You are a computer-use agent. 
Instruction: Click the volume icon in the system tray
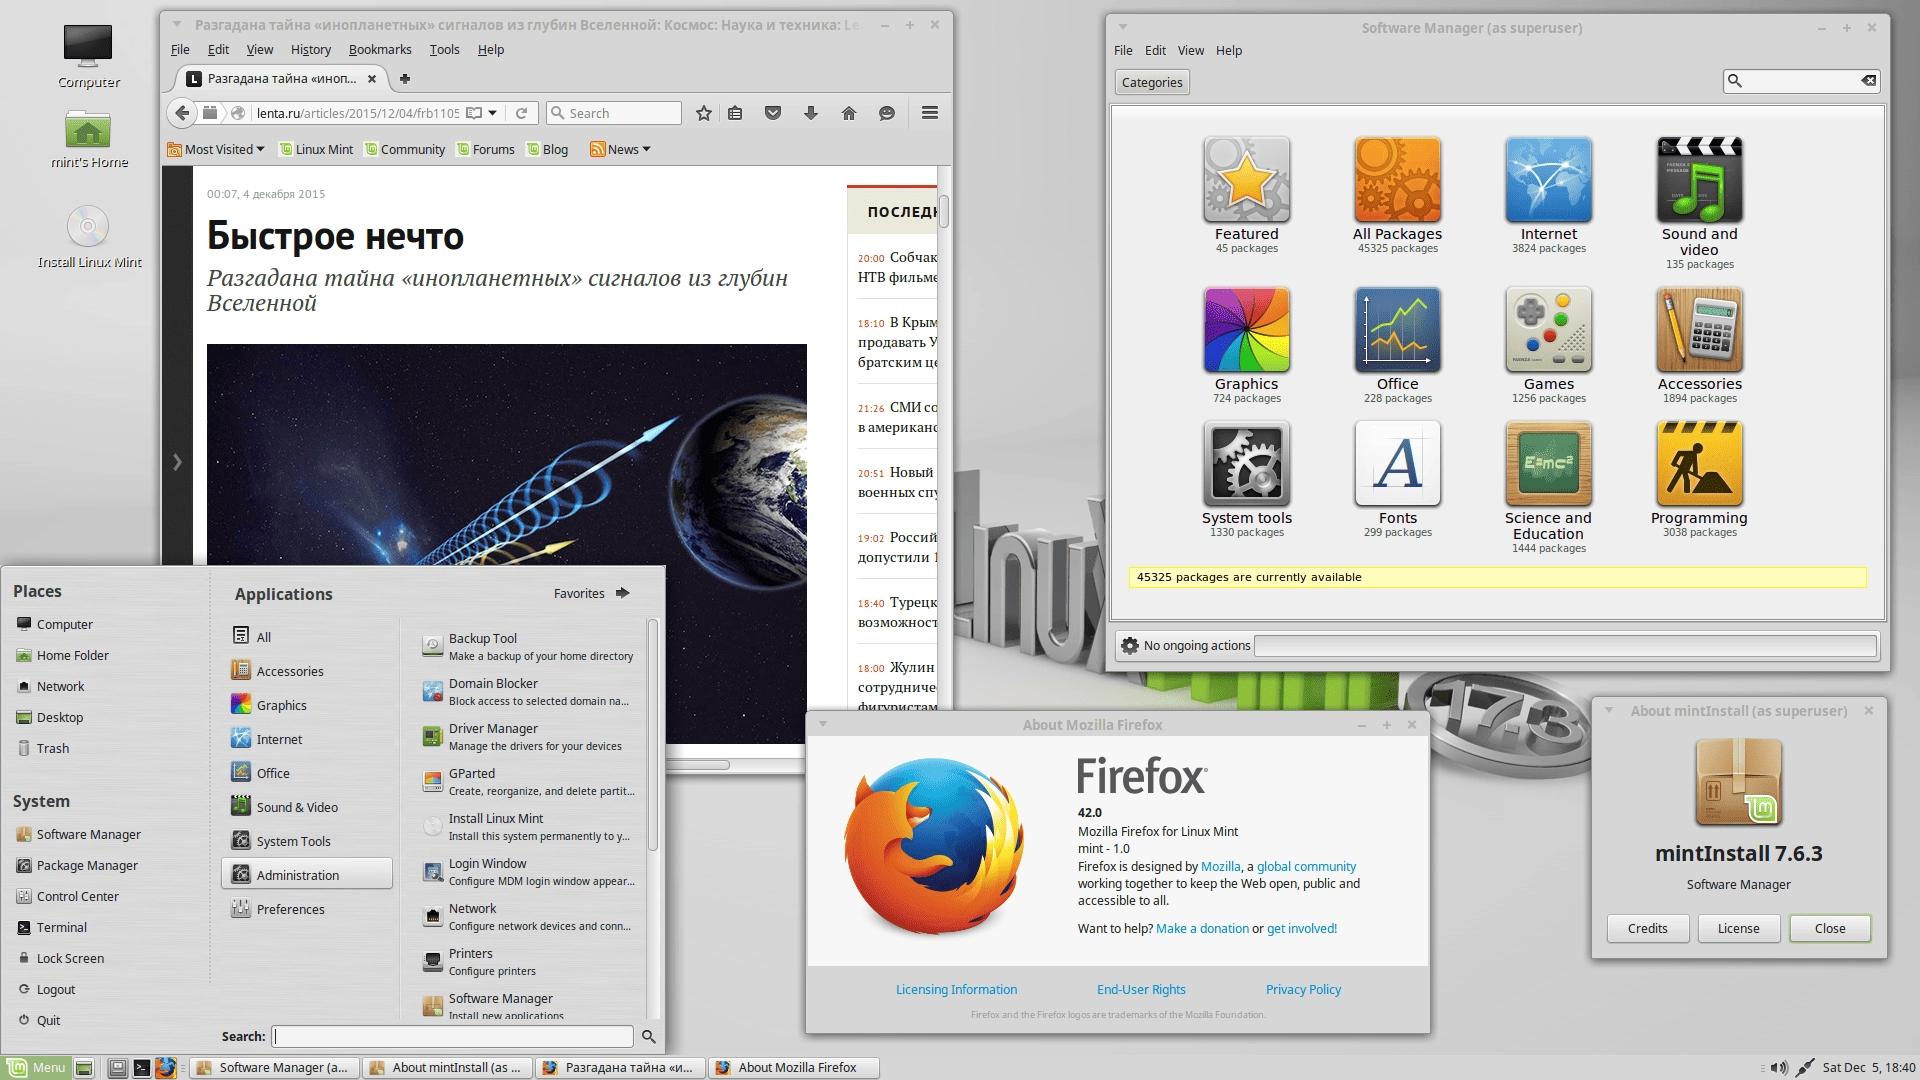click(1779, 1067)
